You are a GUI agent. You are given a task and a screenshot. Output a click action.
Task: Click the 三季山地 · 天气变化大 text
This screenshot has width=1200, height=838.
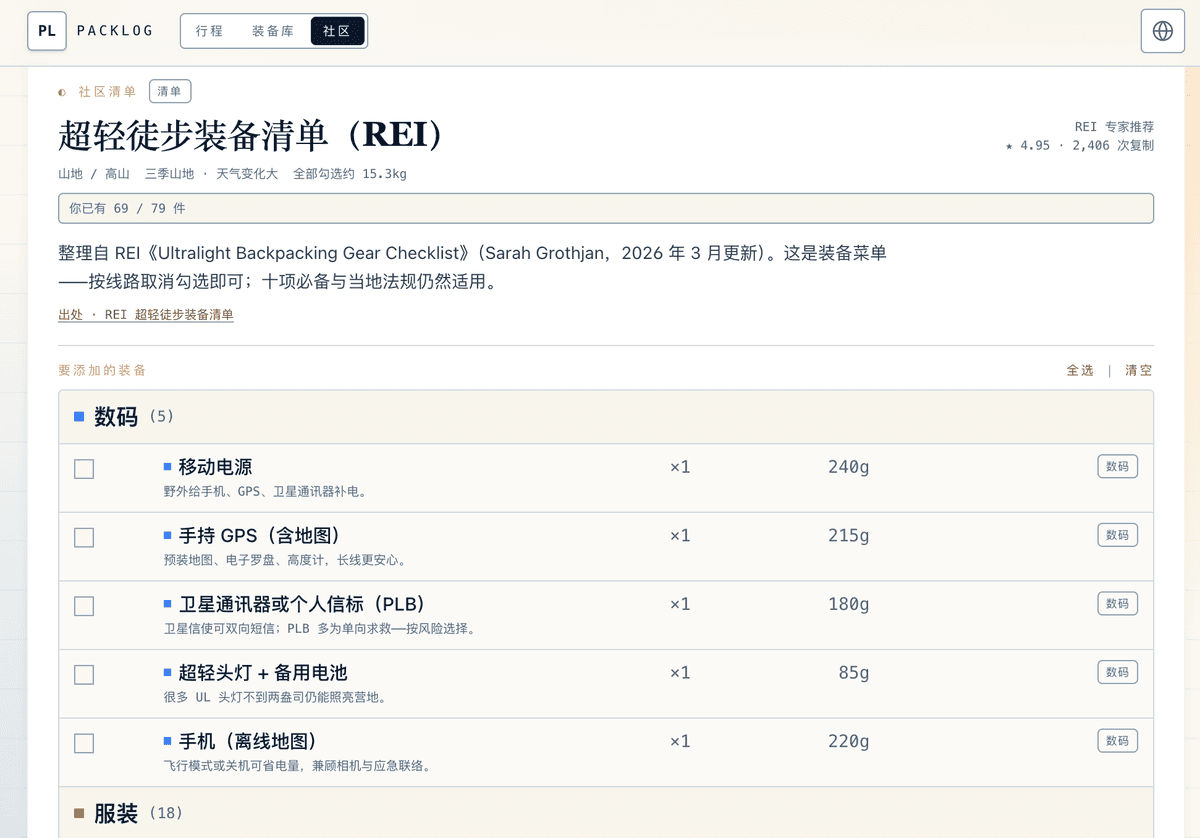pyautogui.click(x=211, y=174)
